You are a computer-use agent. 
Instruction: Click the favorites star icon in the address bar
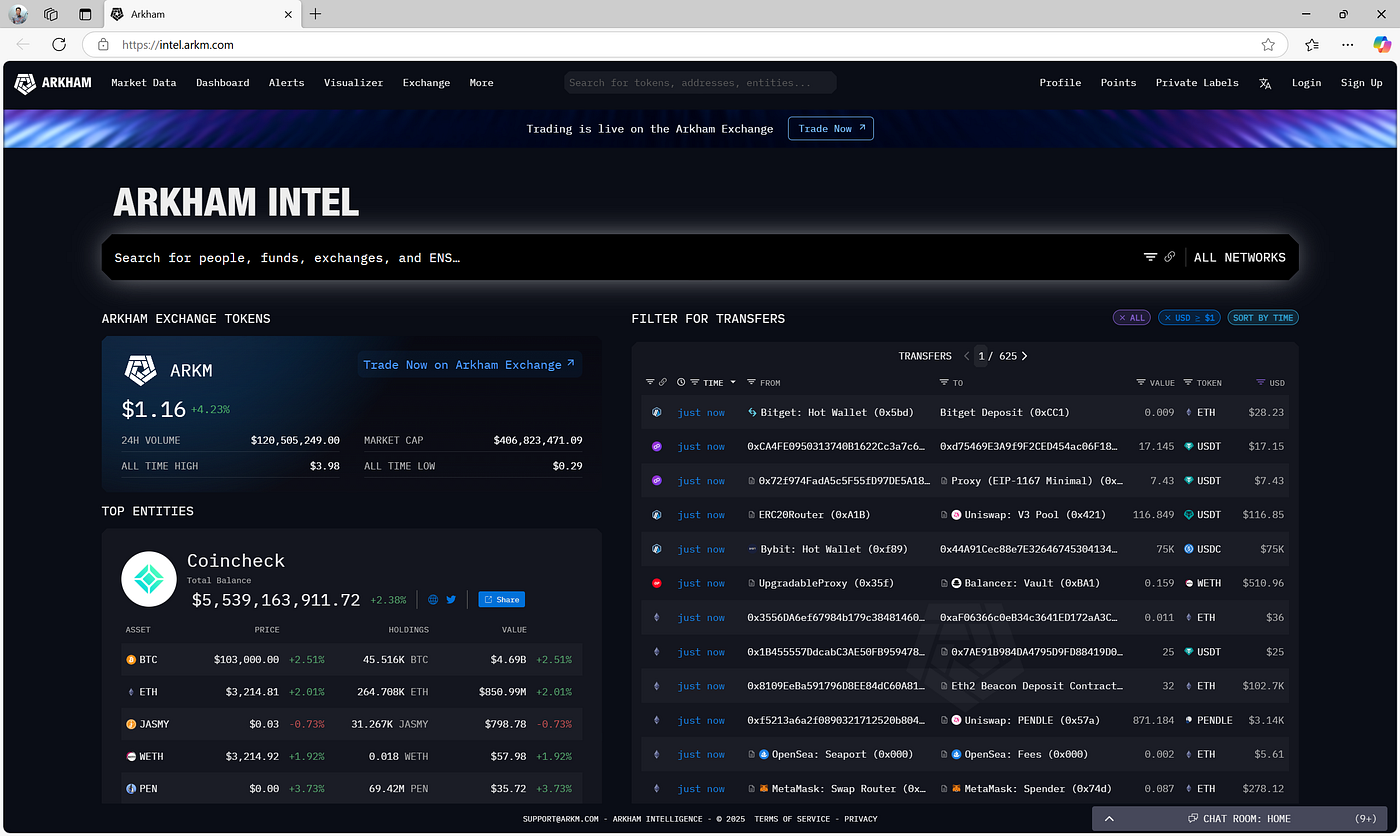[x=1268, y=44]
